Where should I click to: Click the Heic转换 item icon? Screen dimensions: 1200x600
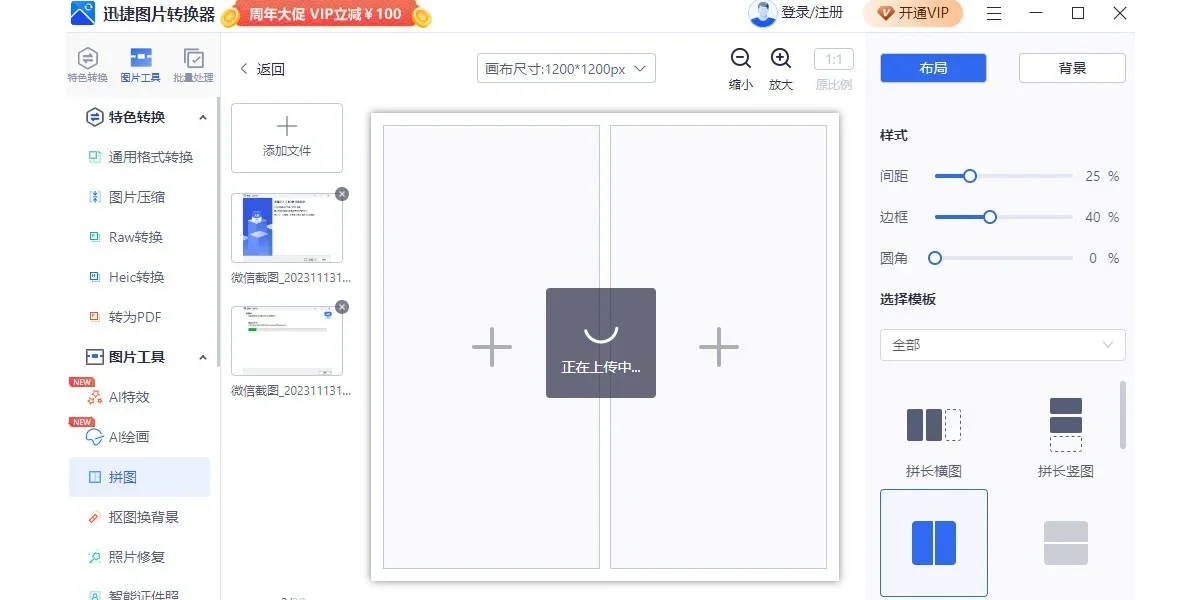tap(95, 277)
